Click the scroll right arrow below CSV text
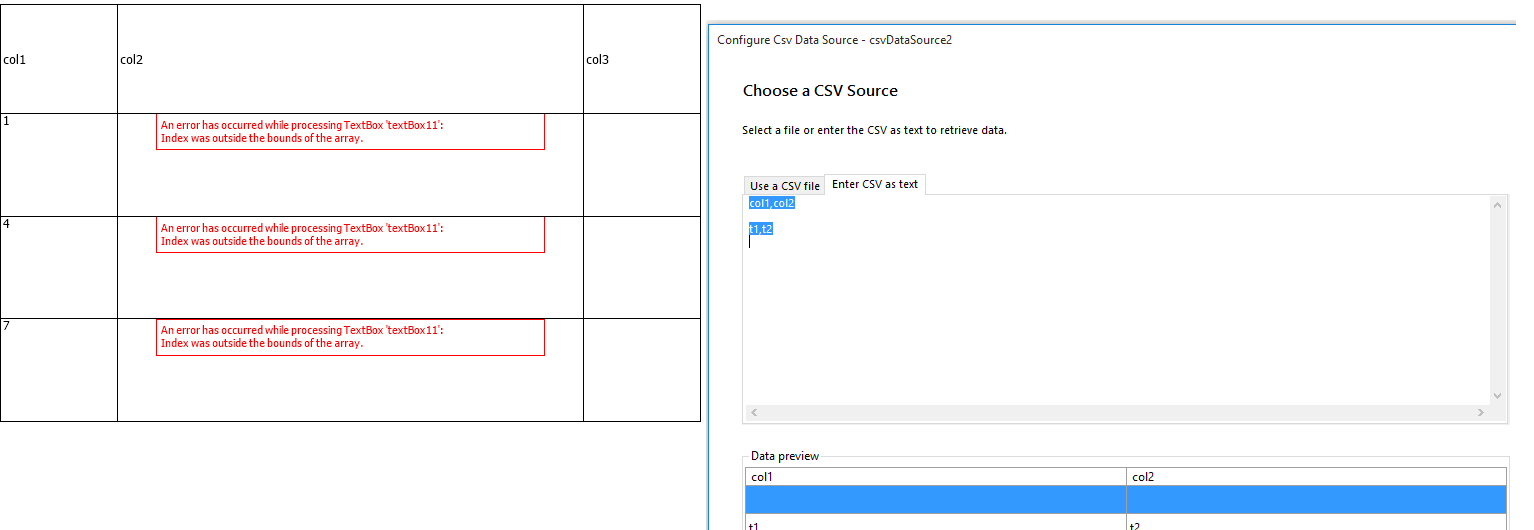Image resolution: width=1534 pixels, height=530 pixels. (1481, 412)
